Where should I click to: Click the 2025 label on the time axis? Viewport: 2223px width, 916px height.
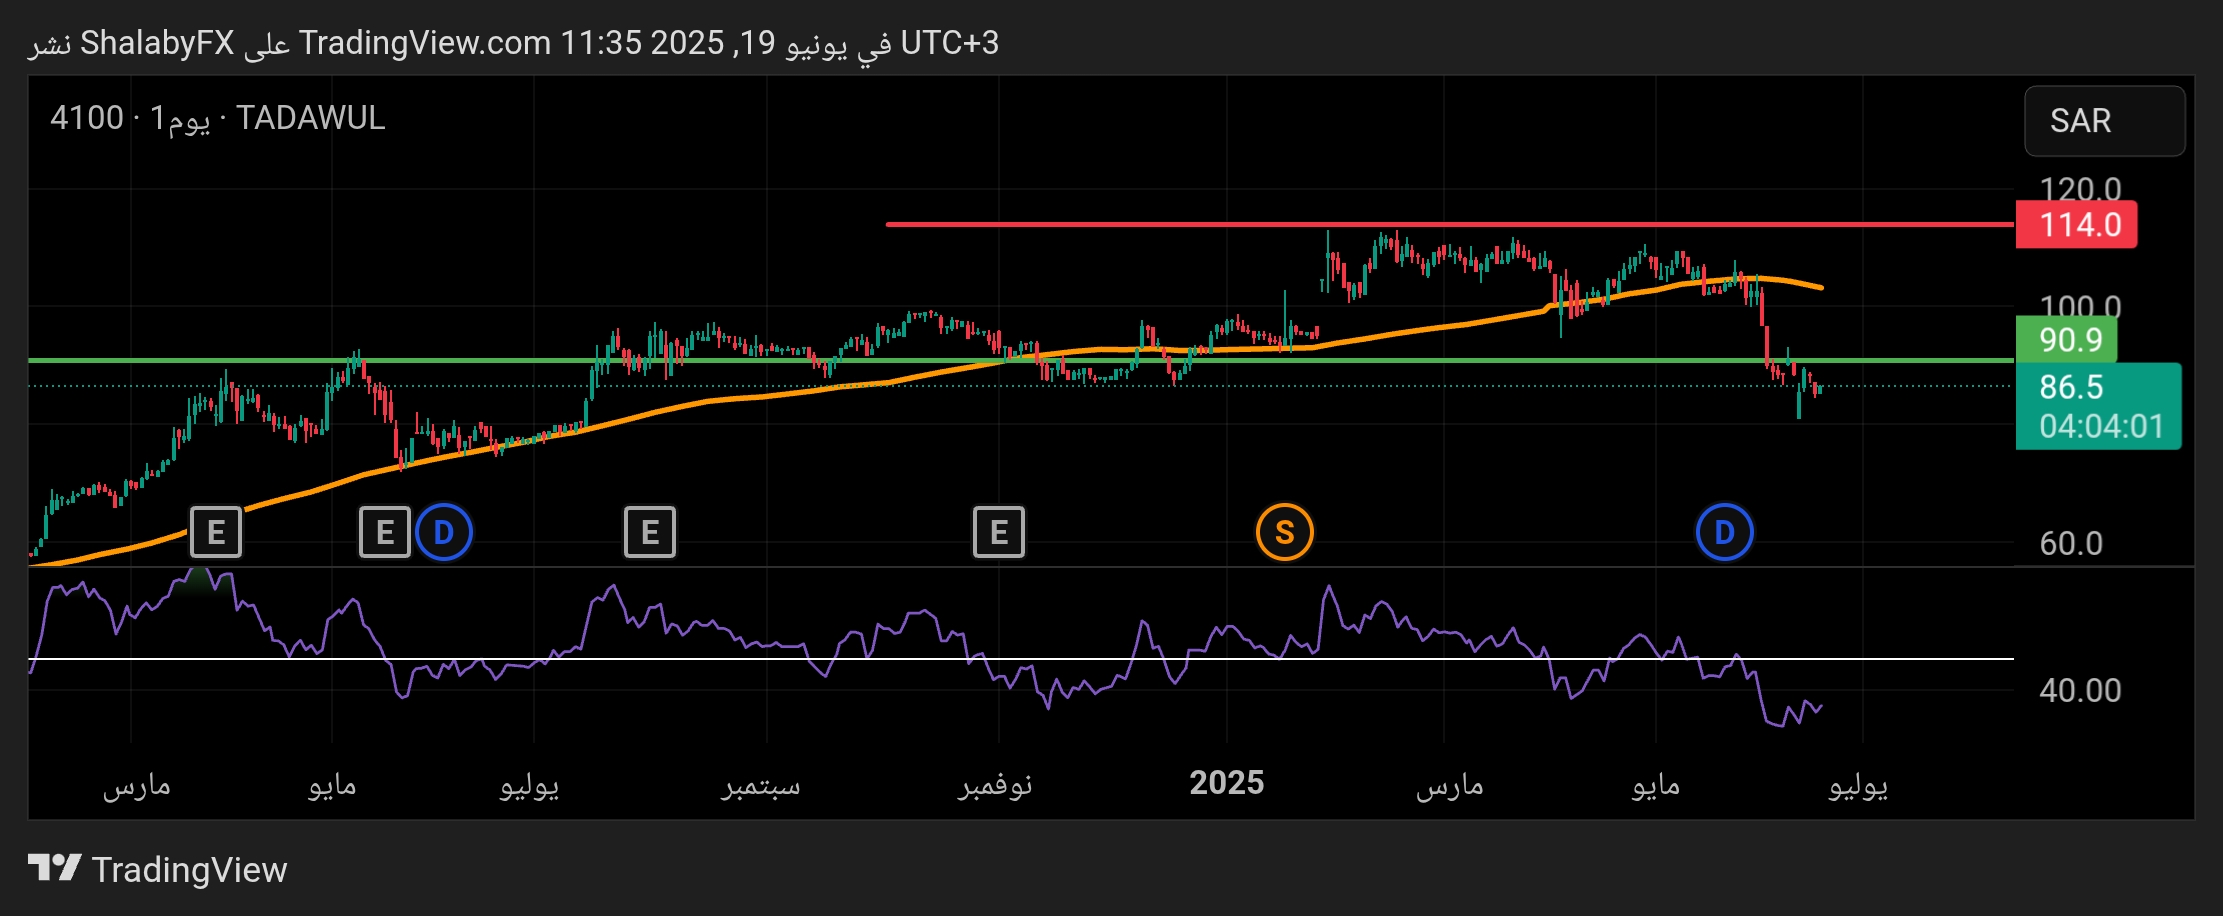[1227, 783]
